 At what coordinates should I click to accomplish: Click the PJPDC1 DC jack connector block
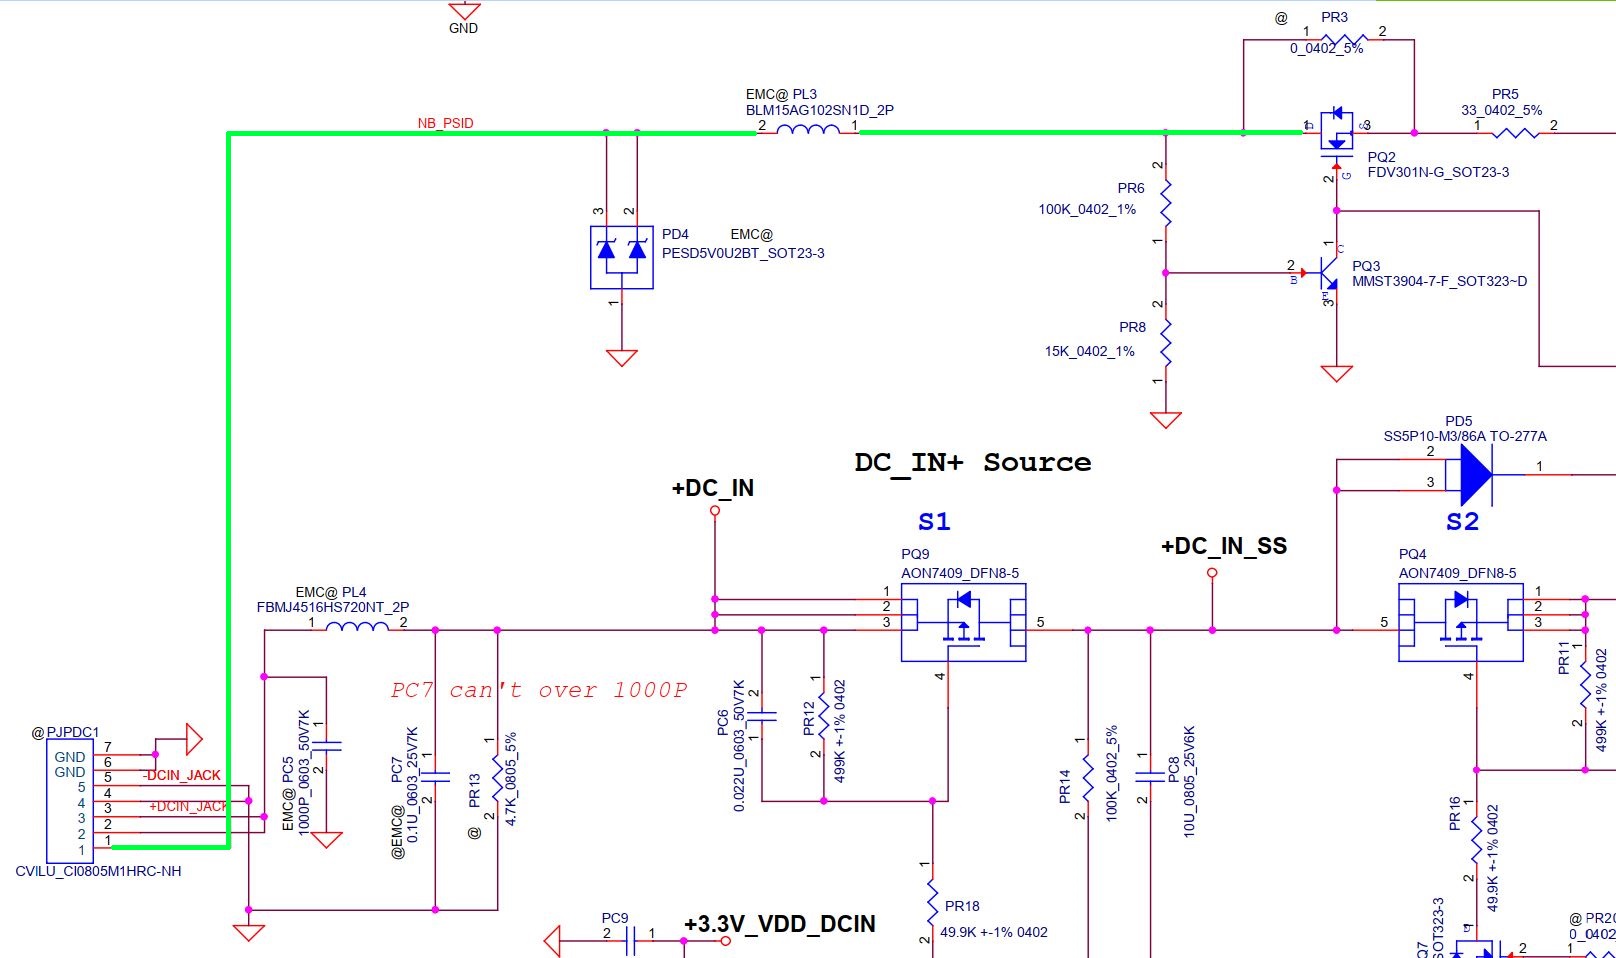point(70,798)
